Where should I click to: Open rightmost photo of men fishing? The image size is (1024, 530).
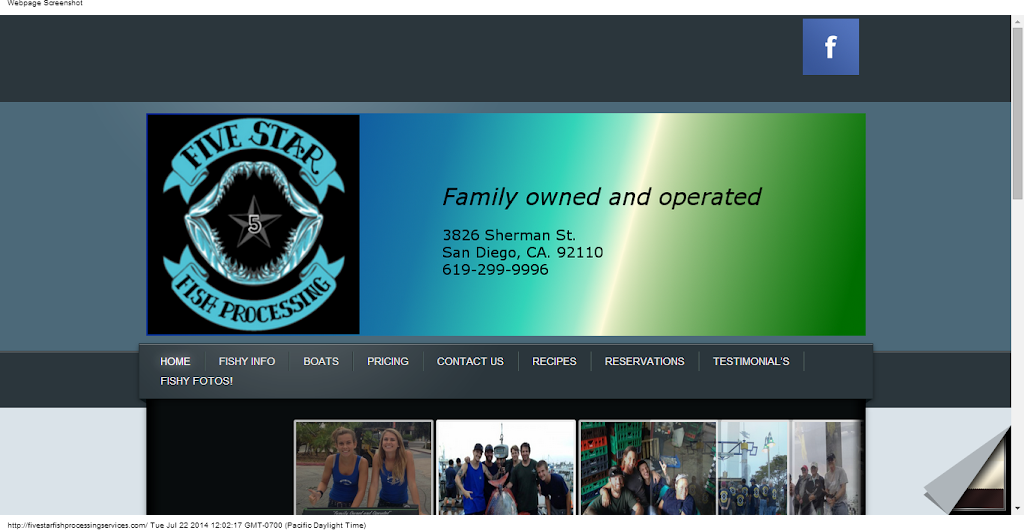[x=827, y=467]
